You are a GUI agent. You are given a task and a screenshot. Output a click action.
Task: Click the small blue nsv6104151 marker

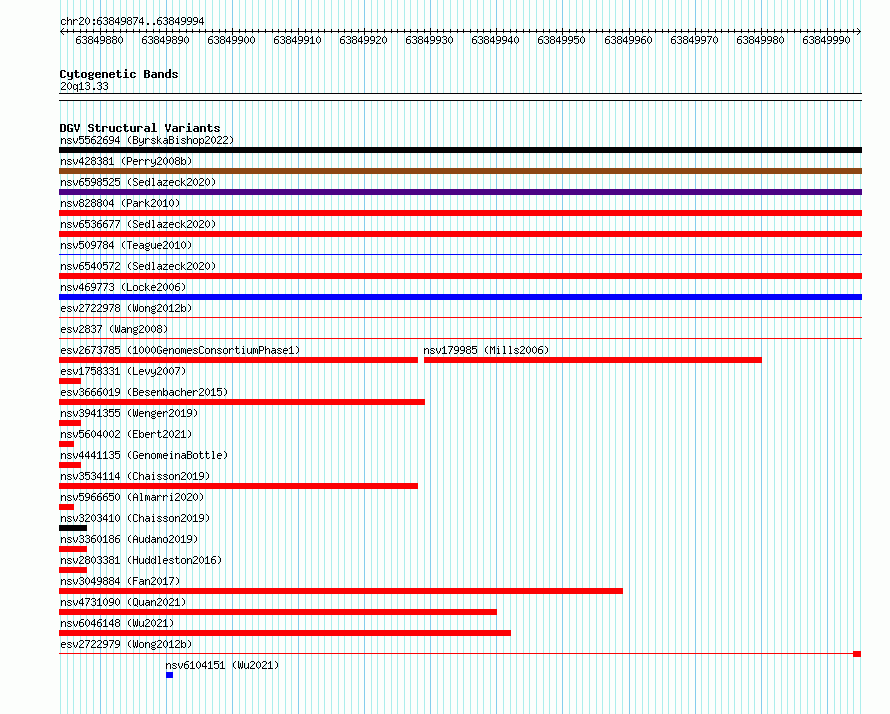coord(169,675)
